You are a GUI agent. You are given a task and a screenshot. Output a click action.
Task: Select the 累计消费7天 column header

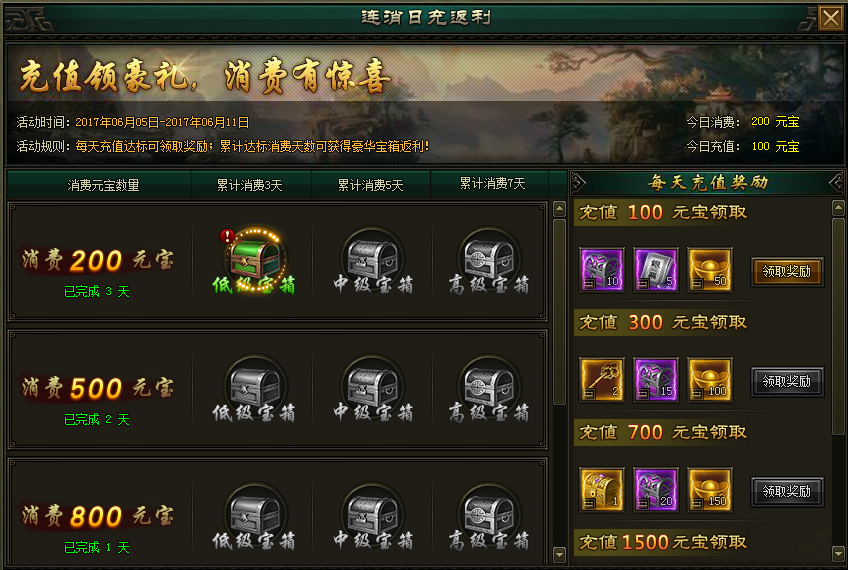(x=492, y=184)
